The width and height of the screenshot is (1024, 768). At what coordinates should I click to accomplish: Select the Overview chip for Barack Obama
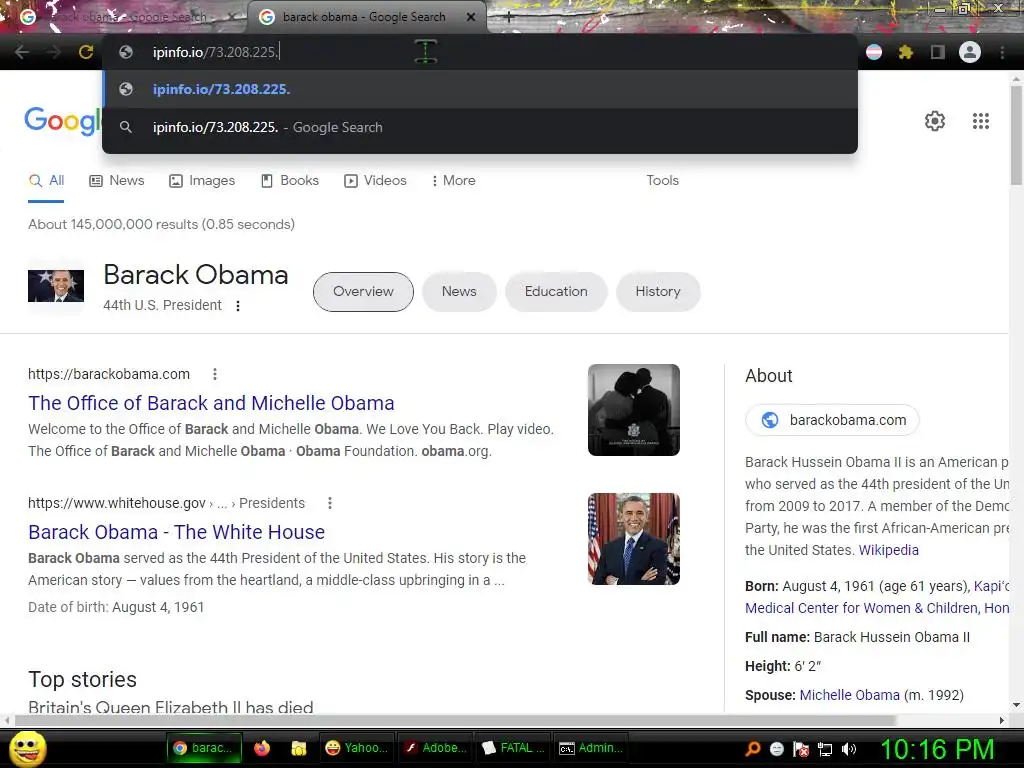tap(363, 292)
